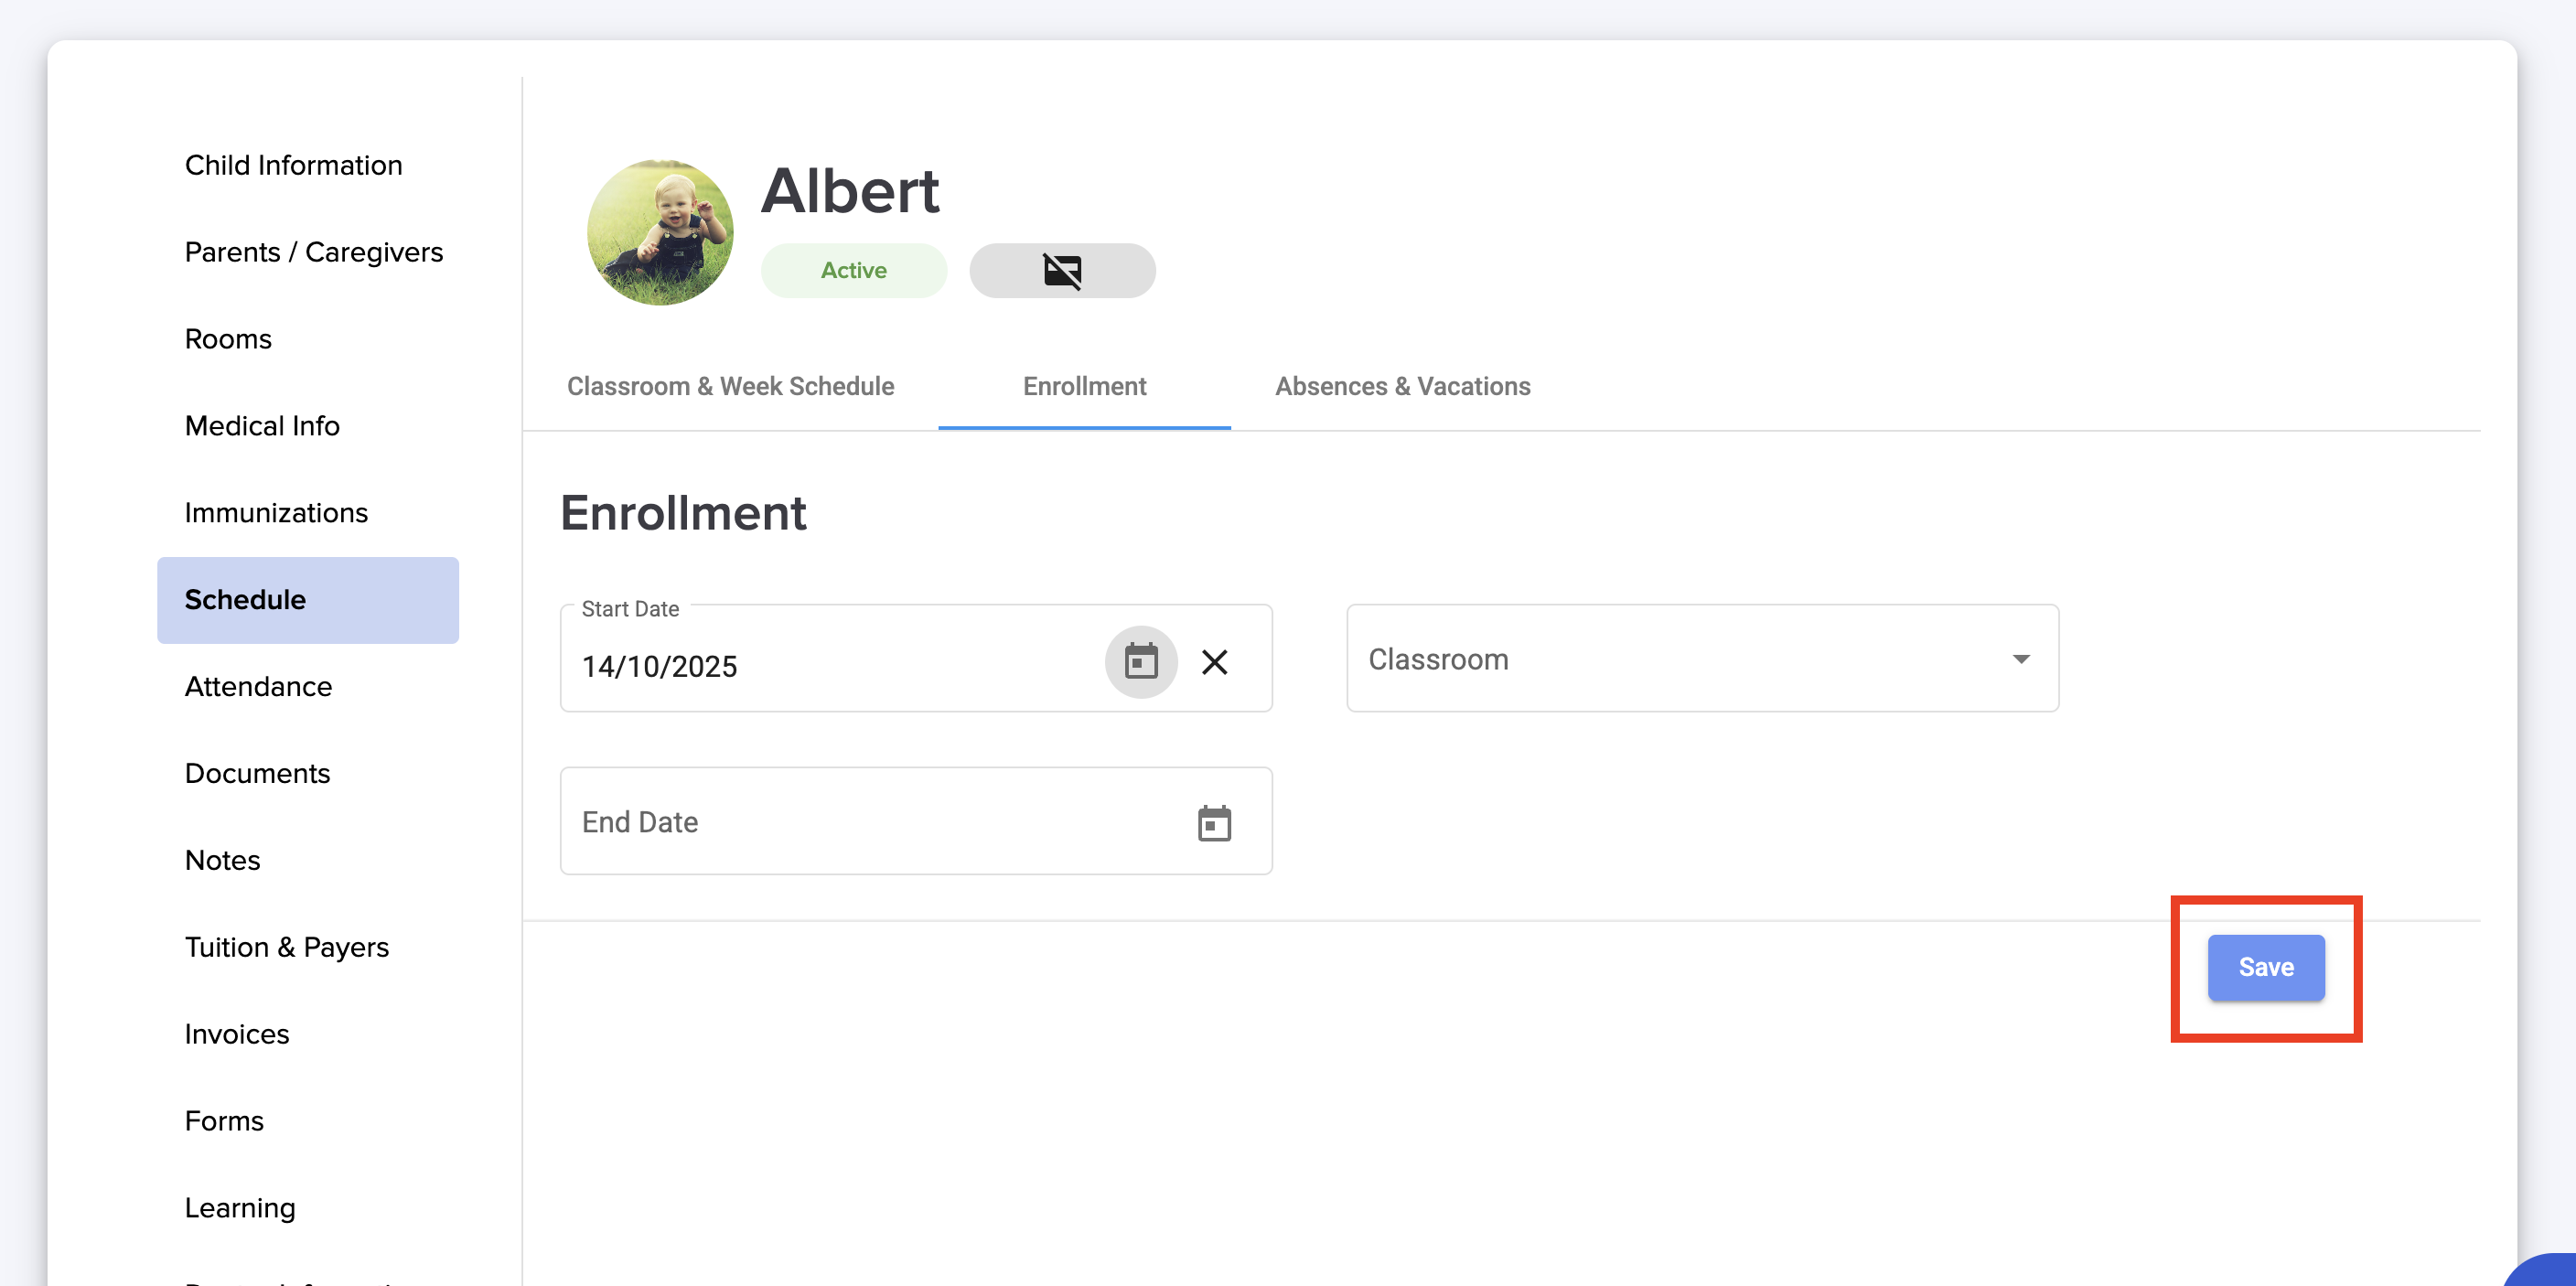Image resolution: width=2576 pixels, height=1286 pixels.
Task: Go to Attendance in sidebar
Action: pyautogui.click(x=258, y=686)
